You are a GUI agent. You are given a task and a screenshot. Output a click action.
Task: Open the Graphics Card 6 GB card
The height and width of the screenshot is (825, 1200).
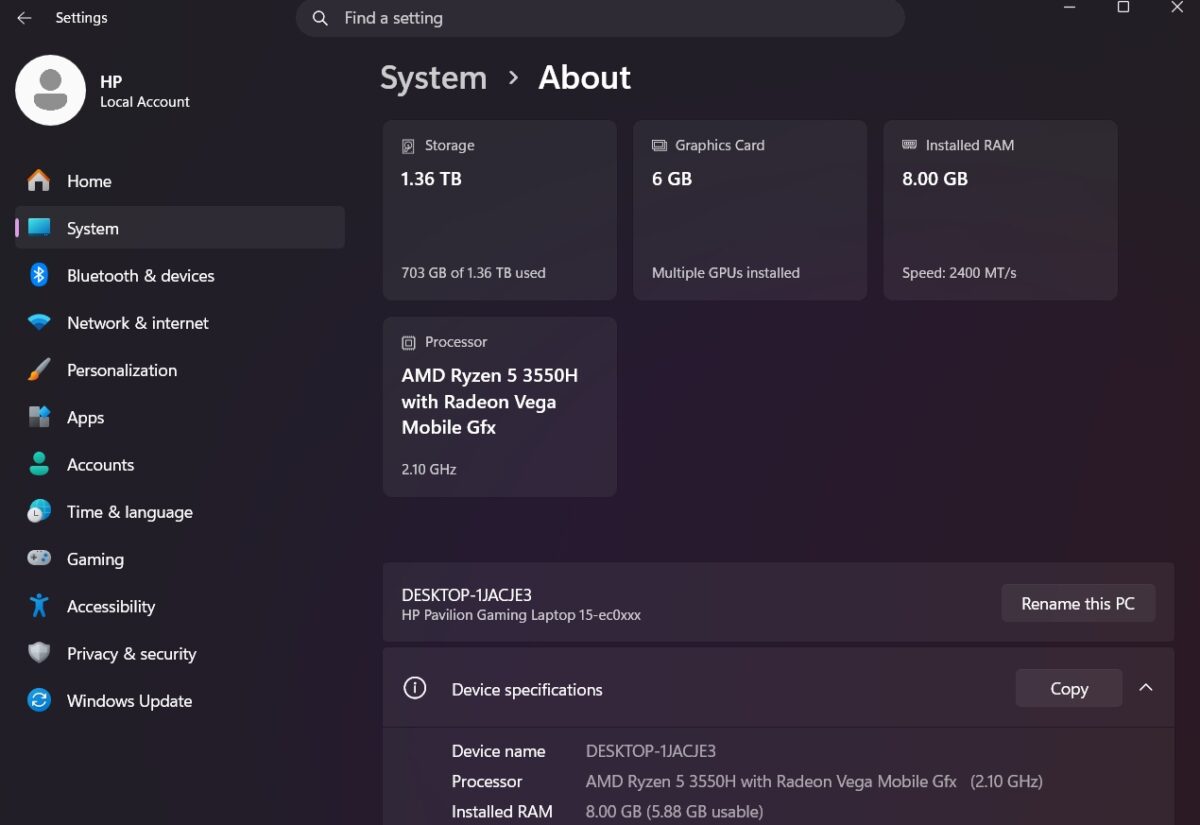750,210
